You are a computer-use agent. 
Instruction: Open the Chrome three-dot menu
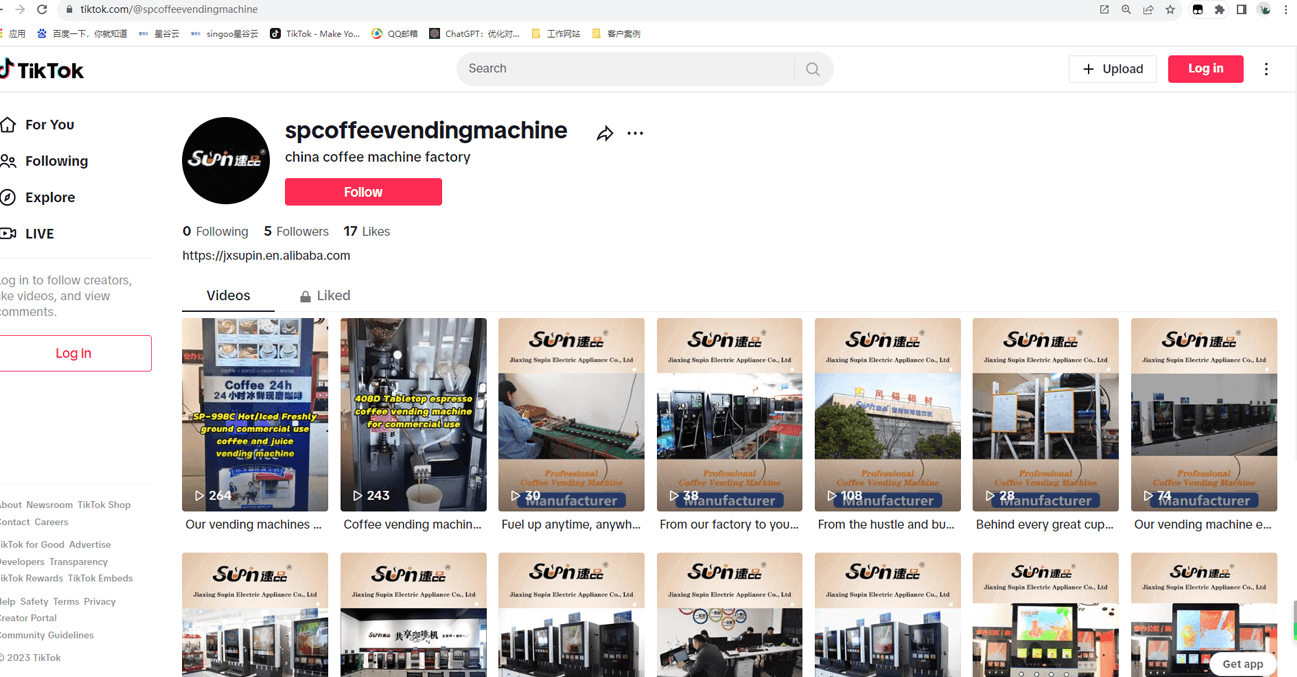[1286, 10]
